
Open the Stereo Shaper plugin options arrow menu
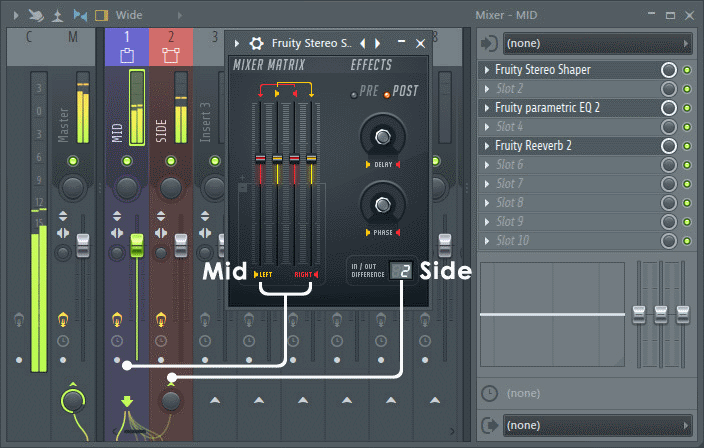pos(237,43)
